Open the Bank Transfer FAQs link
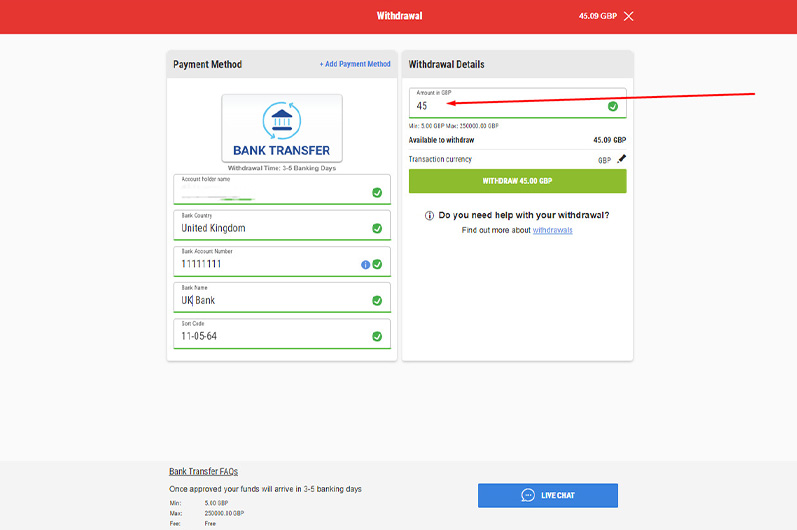797x530 pixels. [203, 471]
